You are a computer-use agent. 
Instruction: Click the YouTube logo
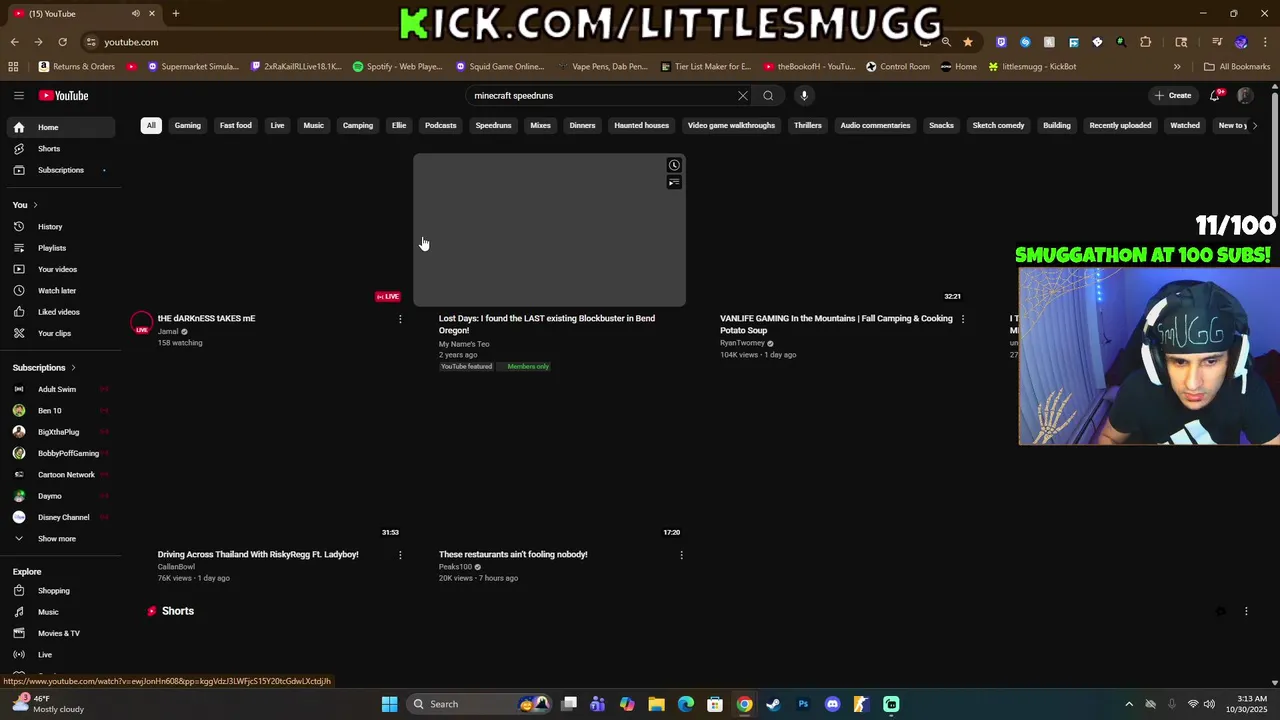pos(64,96)
